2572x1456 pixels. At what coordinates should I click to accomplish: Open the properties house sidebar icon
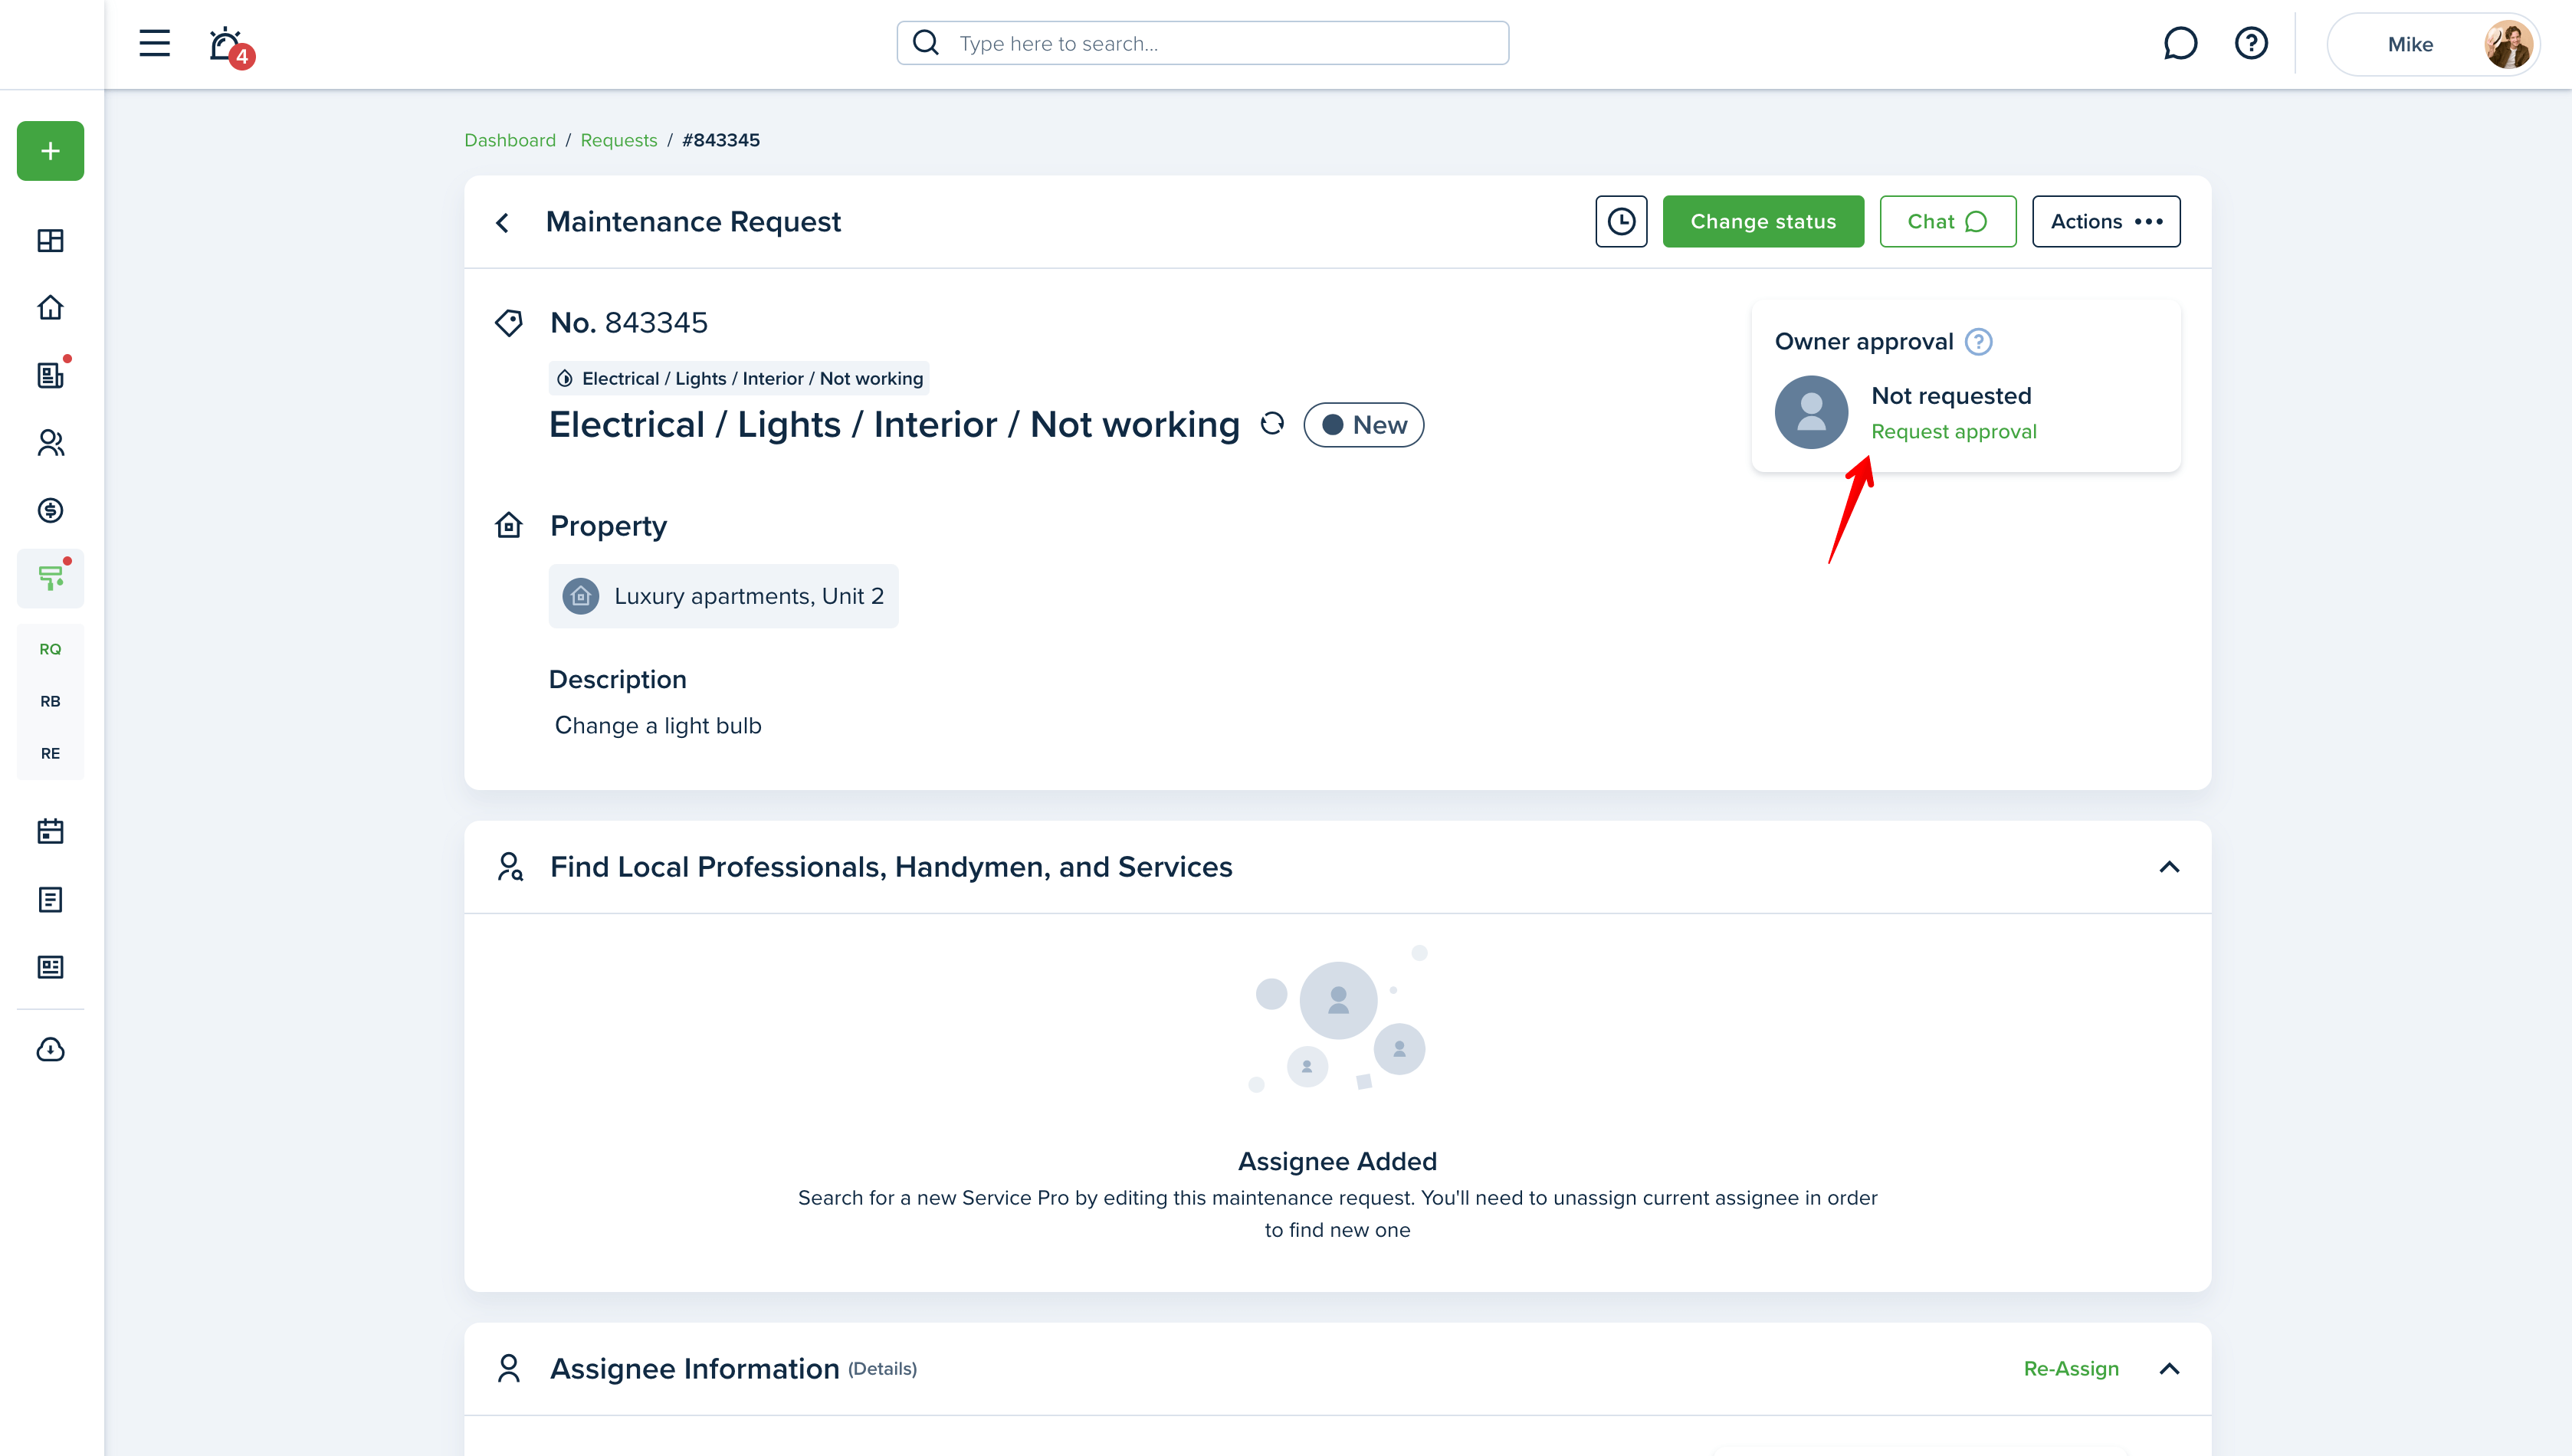[50, 307]
